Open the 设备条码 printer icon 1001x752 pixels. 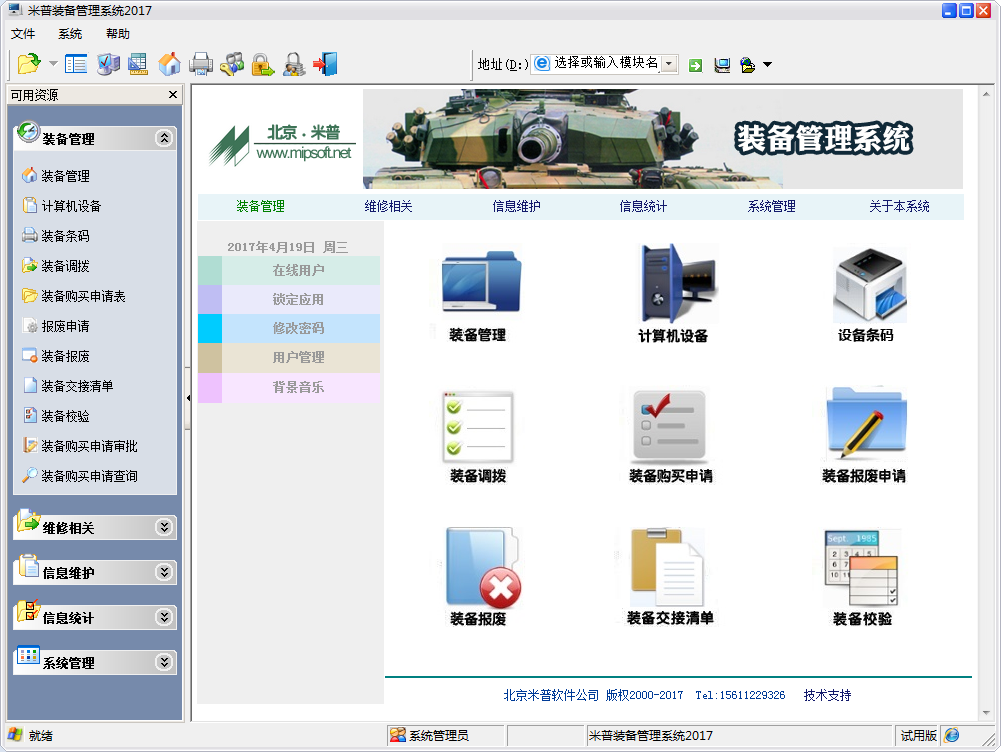869,285
